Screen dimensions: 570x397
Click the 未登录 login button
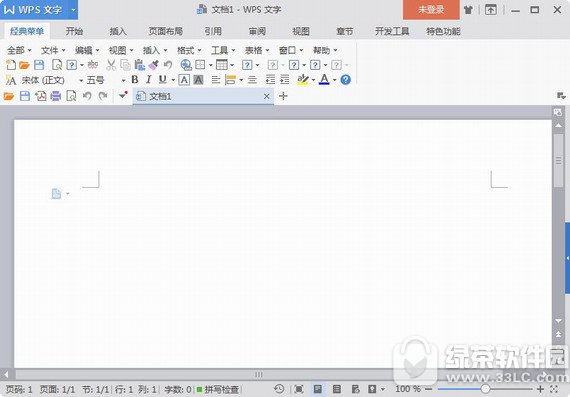click(431, 10)
